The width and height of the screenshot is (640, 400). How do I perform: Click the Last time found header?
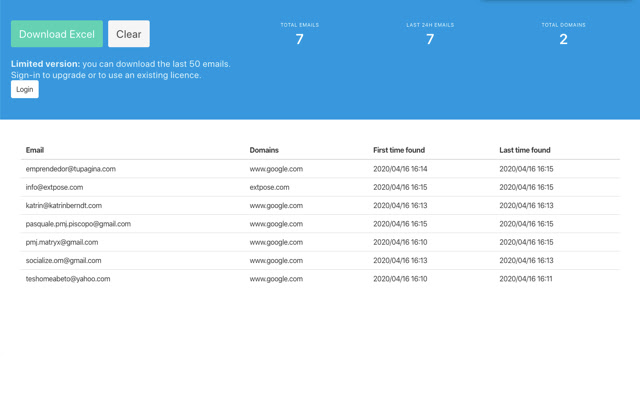click(x=524, y=150)
